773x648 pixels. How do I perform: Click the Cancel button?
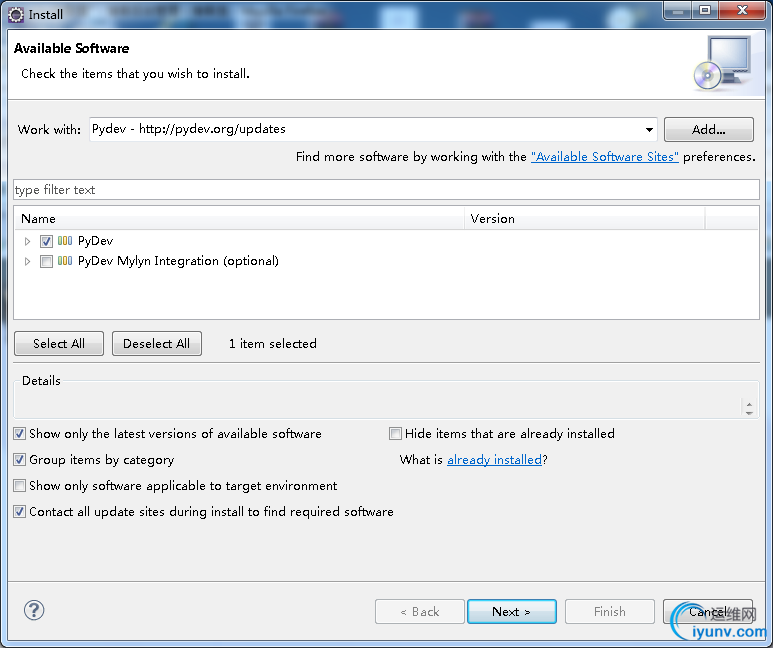pyautogui.click(x=708, y=612)
